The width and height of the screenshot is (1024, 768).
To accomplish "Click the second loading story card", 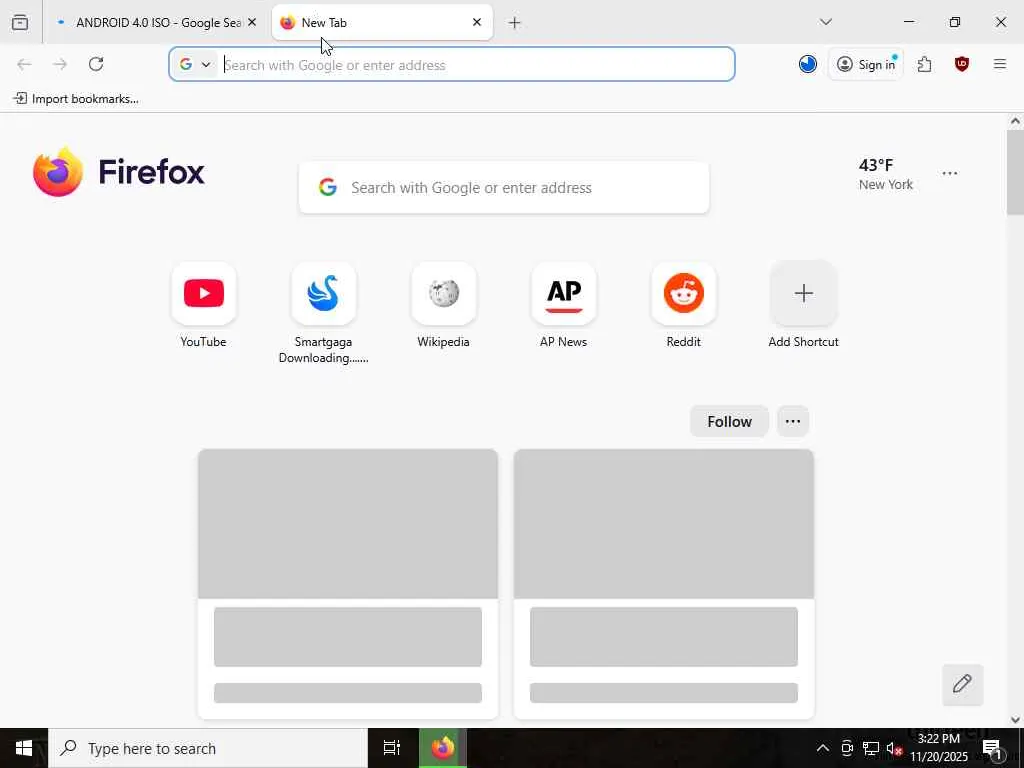I will click(x=664, y=583).
